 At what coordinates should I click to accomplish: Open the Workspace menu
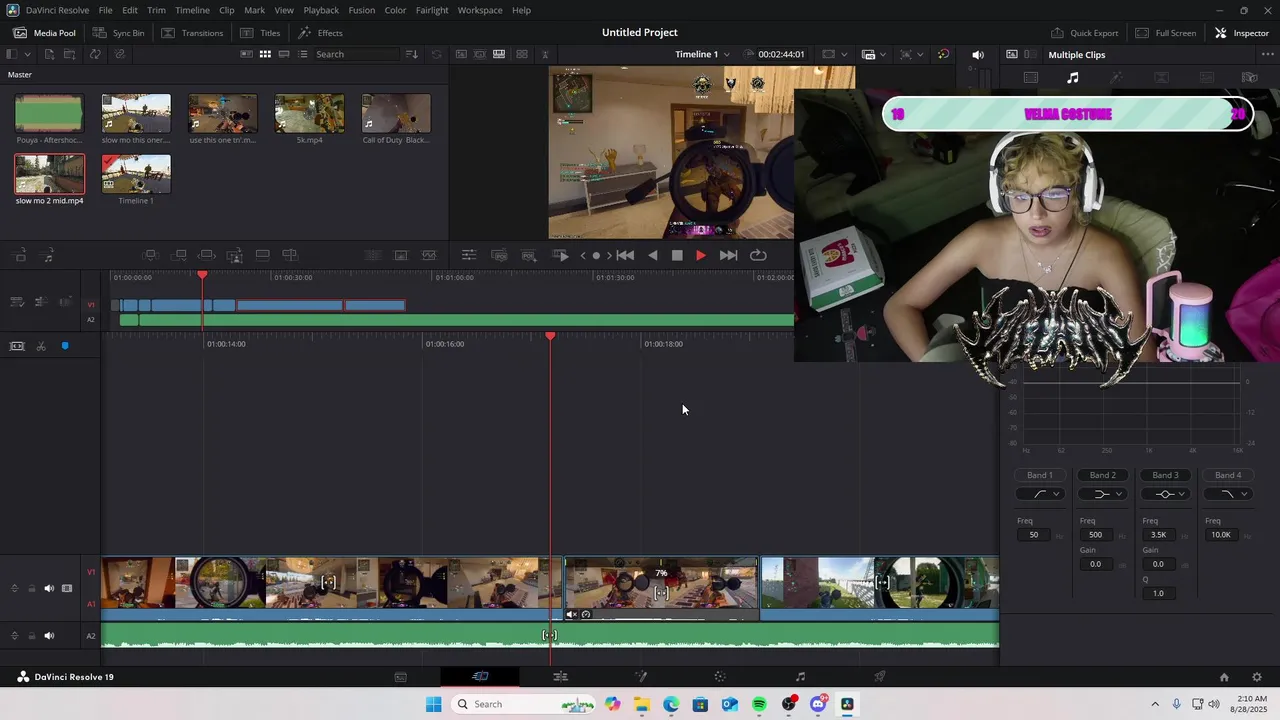480,10
